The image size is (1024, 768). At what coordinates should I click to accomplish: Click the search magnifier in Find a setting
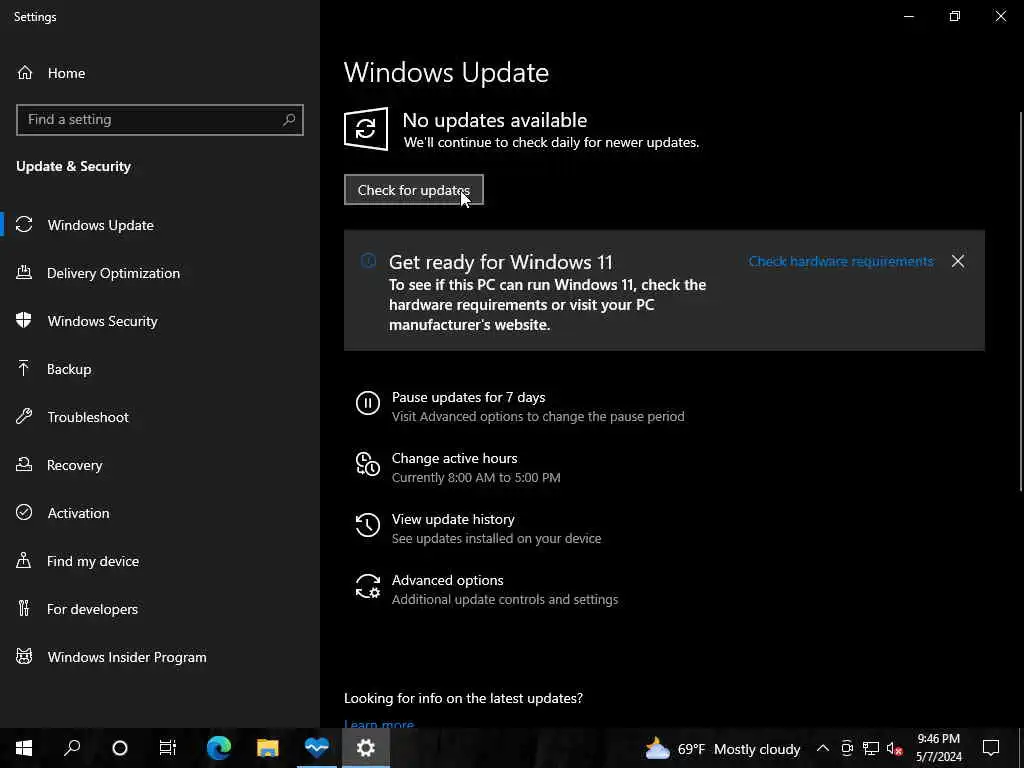click(289, 120)
